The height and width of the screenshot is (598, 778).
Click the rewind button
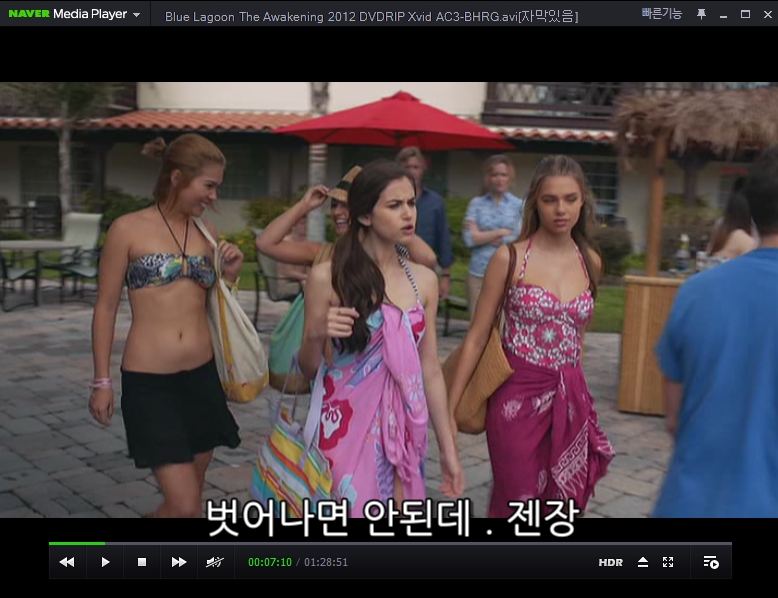(67, 562)
